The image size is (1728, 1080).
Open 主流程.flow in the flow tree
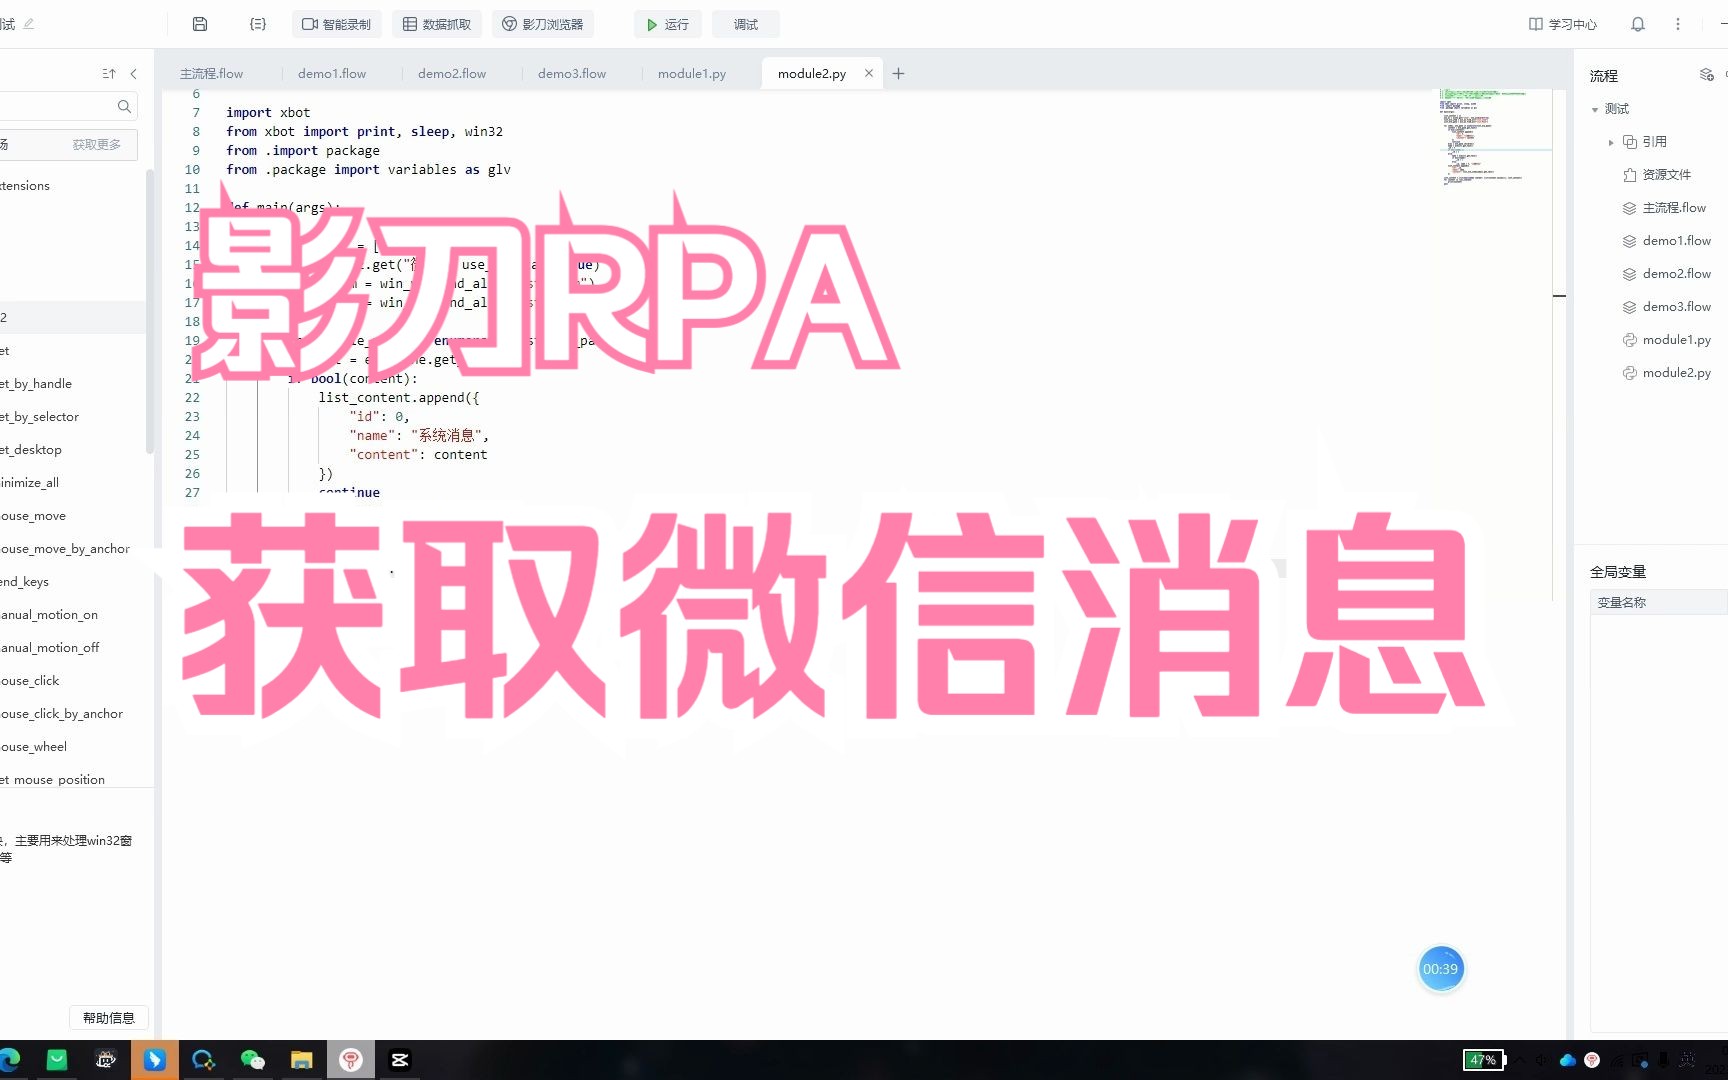(x=1664, y=207)
